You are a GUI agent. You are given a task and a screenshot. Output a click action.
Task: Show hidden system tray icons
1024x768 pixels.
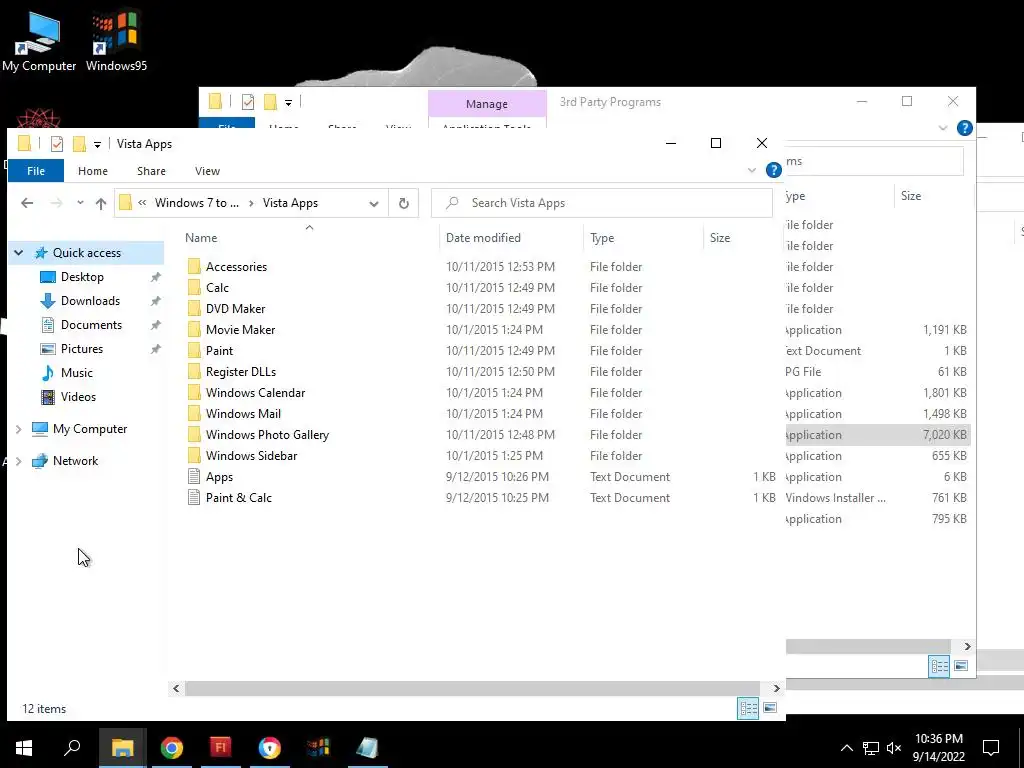846,748
